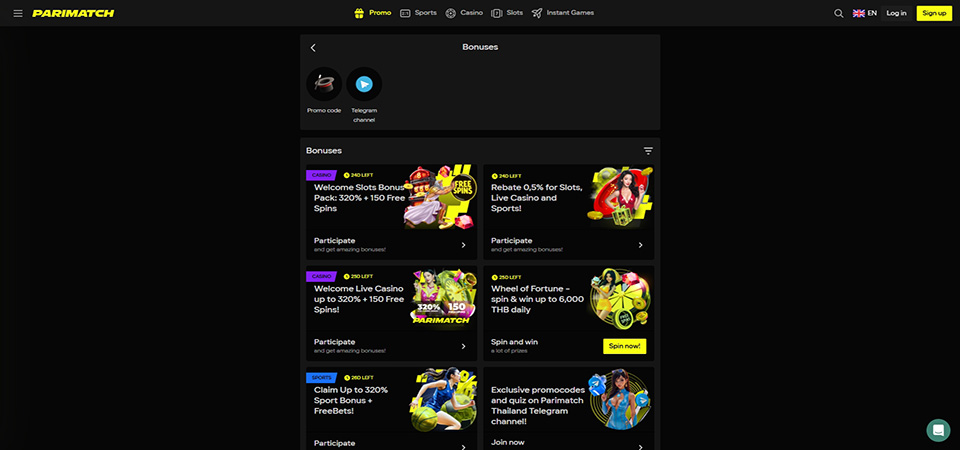Viewport: 960px width, 450px height.
Task: Open Wheel of Fortune card title
Action: tap(537, 299)
